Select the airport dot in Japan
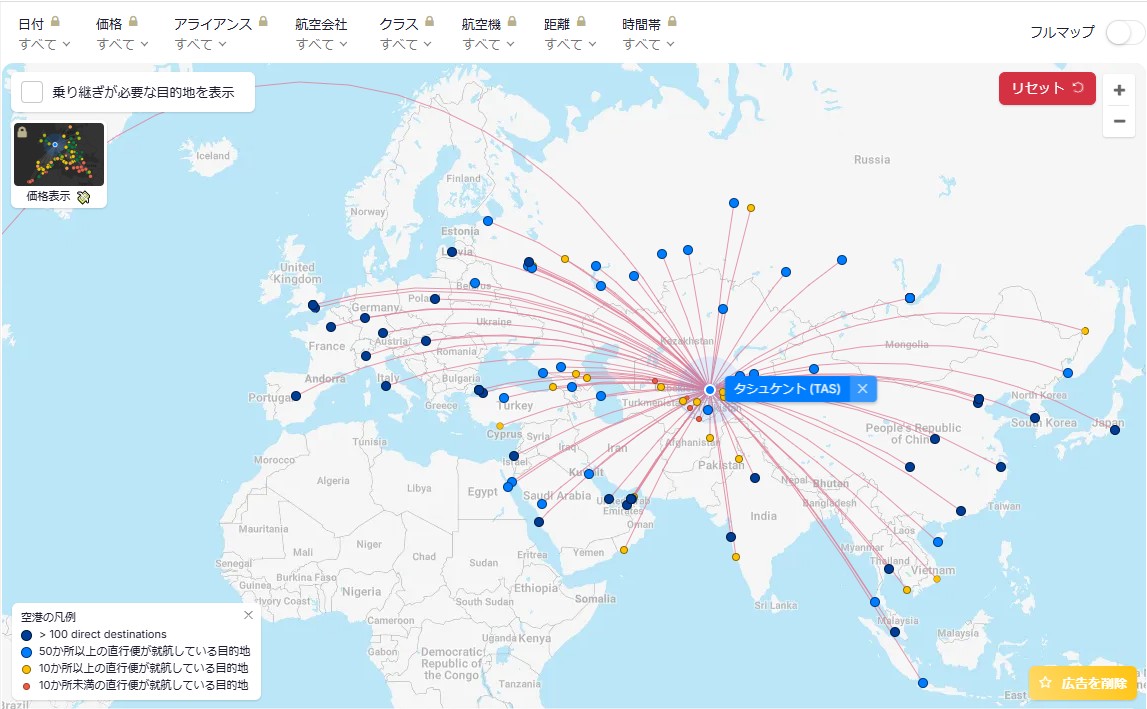Viewport: 1147px width, 709px height. pos(1115,430)
